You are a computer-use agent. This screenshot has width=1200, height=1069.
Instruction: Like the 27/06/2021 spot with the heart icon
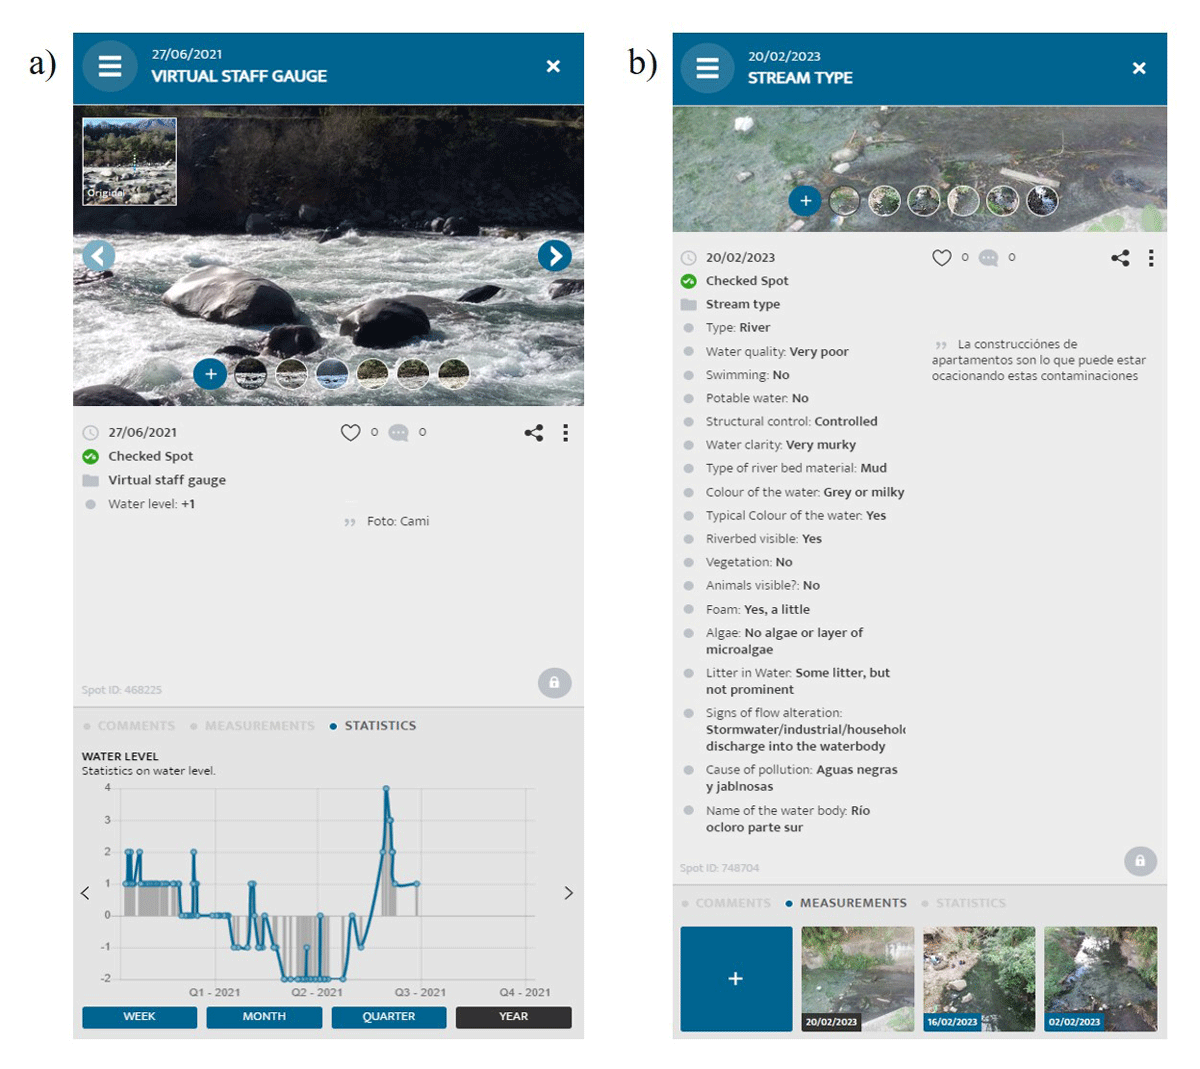(350, 433)
